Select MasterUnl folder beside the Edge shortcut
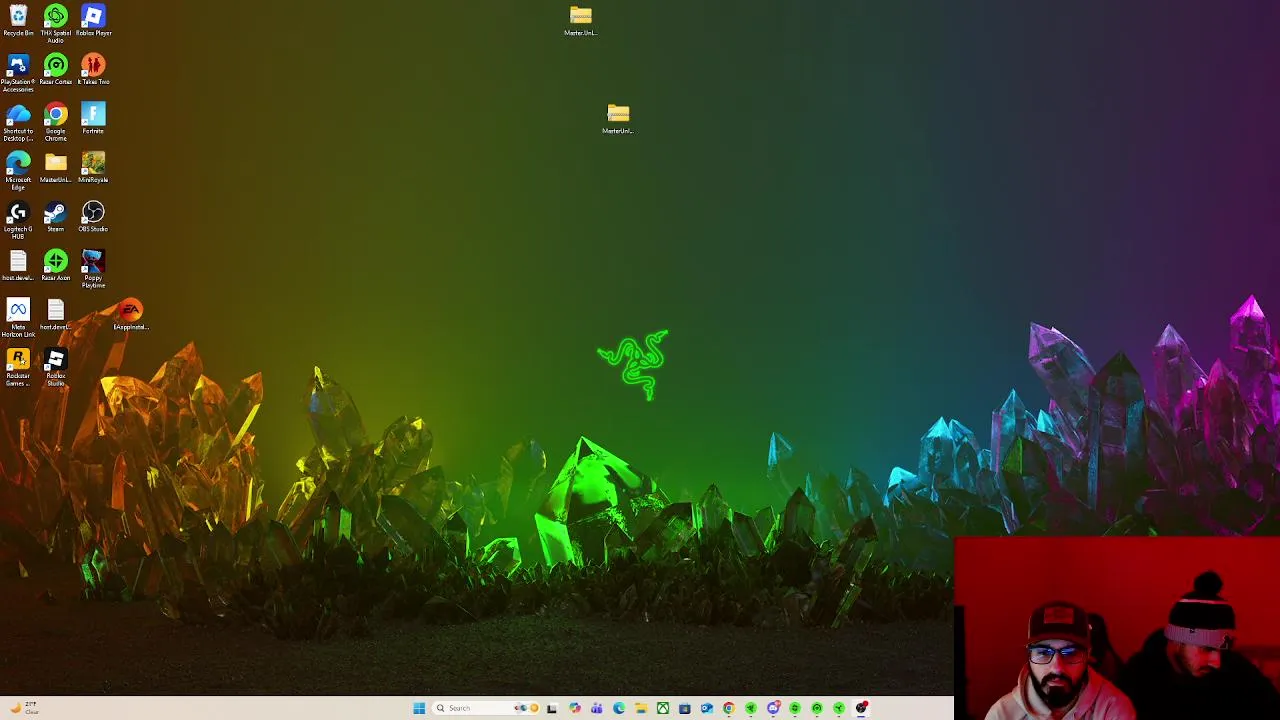 point(55,167)
